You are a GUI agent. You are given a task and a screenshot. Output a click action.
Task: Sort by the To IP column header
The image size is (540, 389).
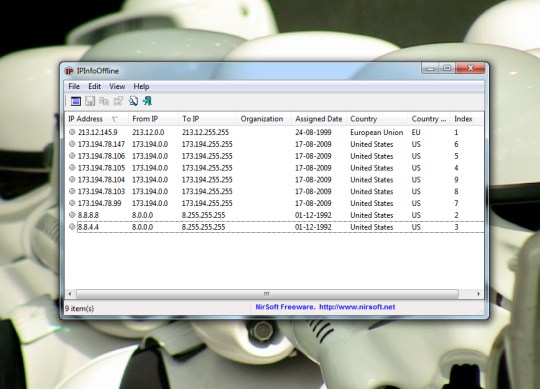pyautogui.click(x=207, y=119)
